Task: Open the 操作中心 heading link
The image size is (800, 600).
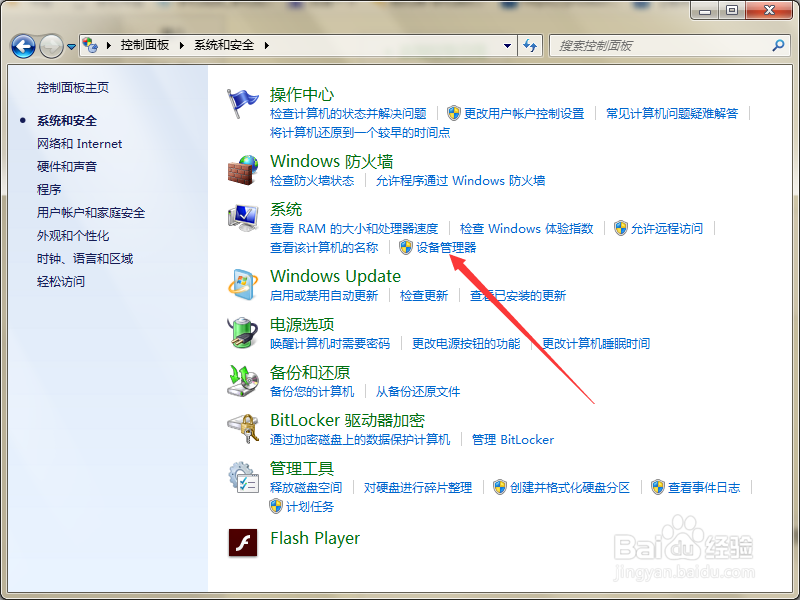Action: (x=302, y=94)
